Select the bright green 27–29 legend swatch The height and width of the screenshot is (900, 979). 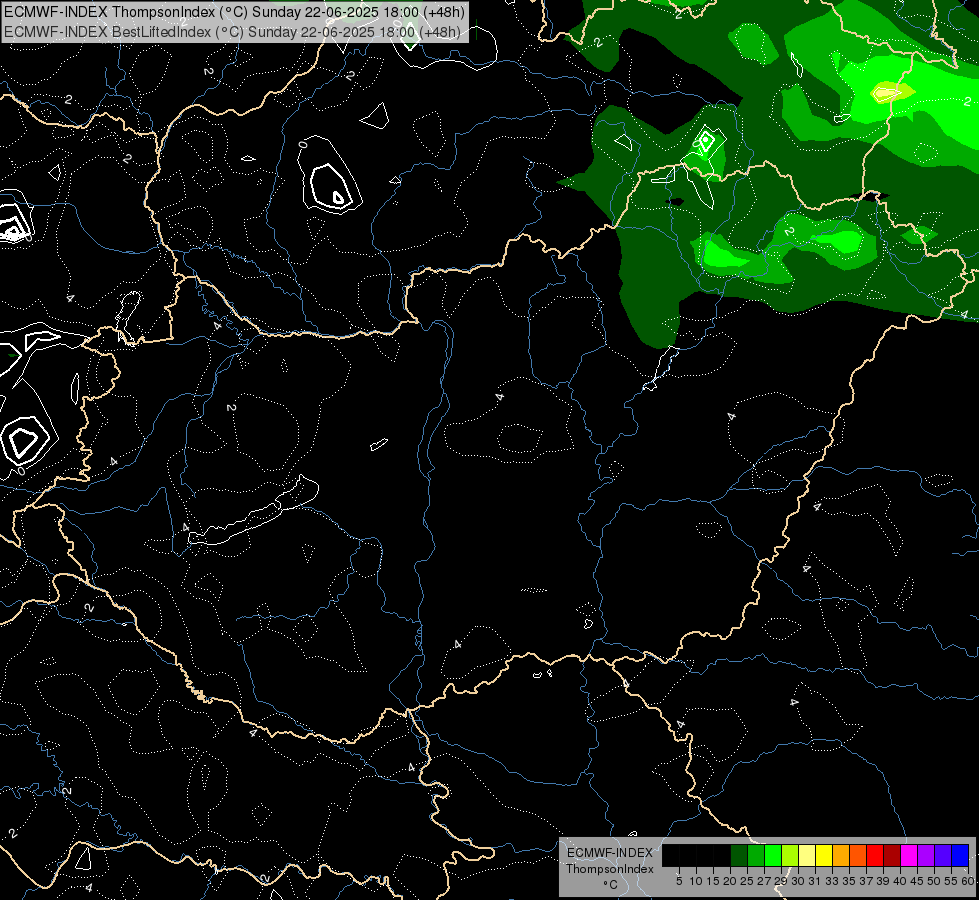[x=773, y=855]
